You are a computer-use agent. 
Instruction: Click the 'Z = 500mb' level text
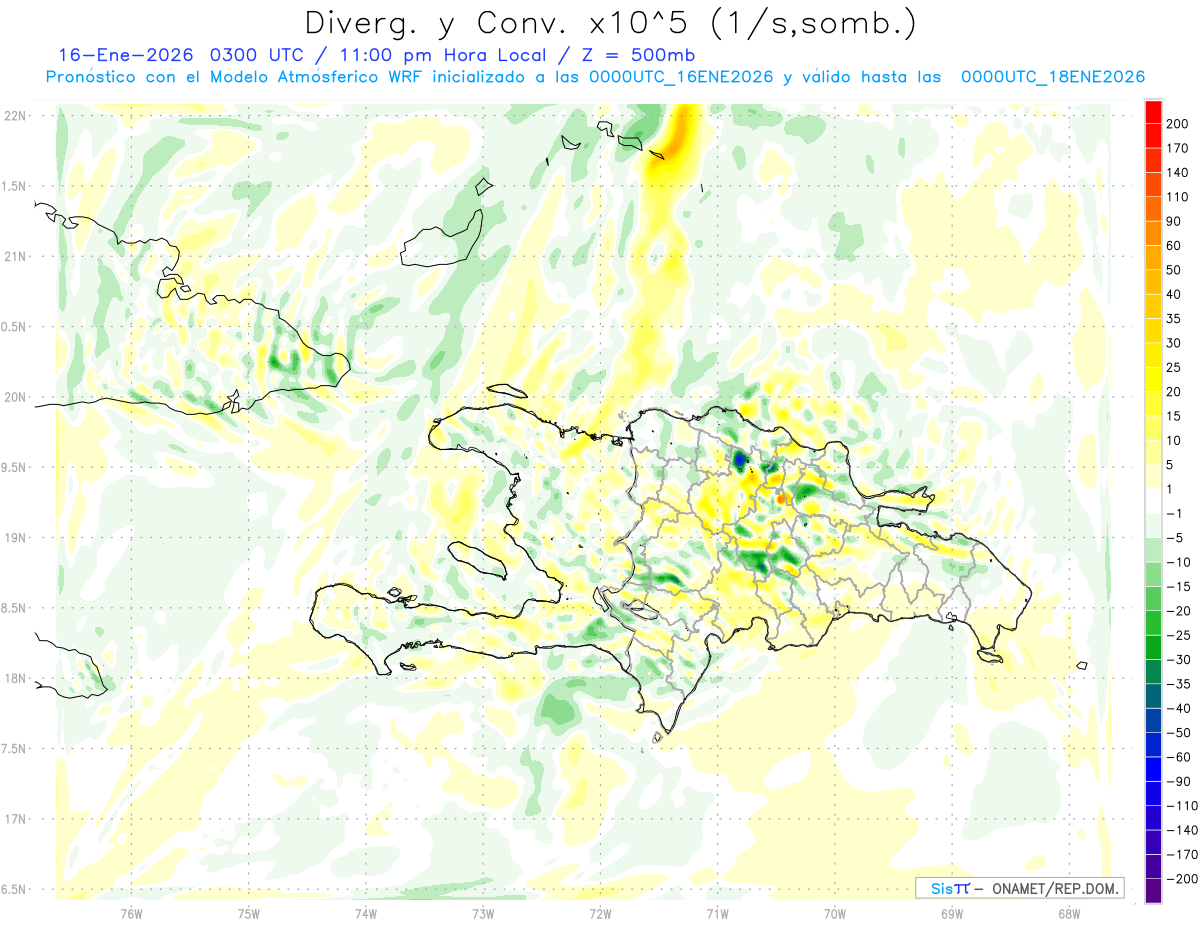[637, 55]
